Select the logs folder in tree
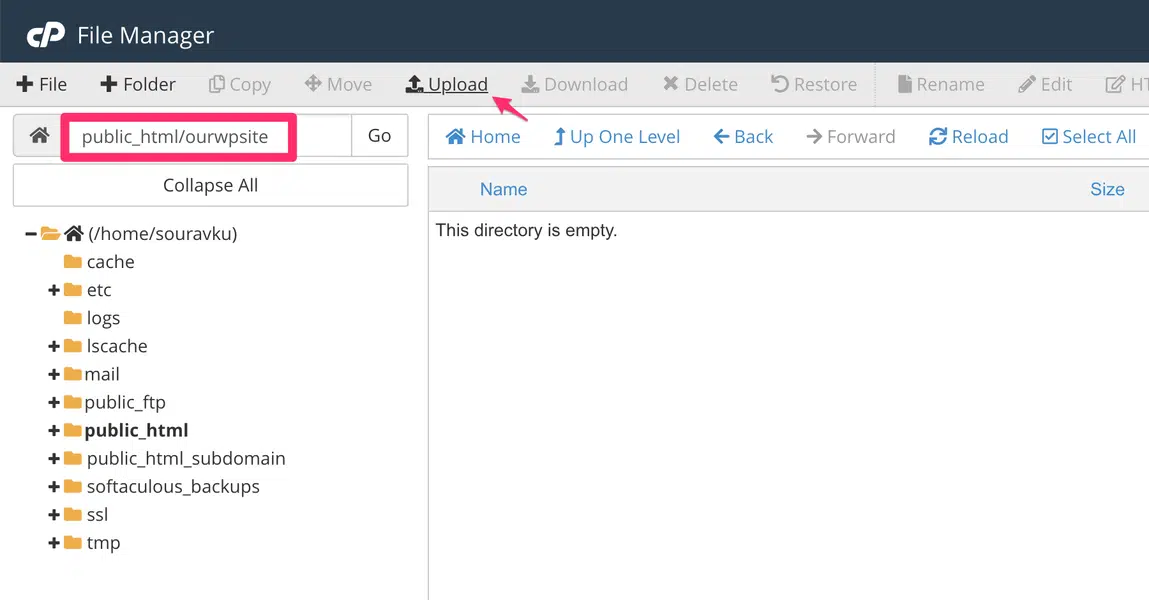 point(102,318)
